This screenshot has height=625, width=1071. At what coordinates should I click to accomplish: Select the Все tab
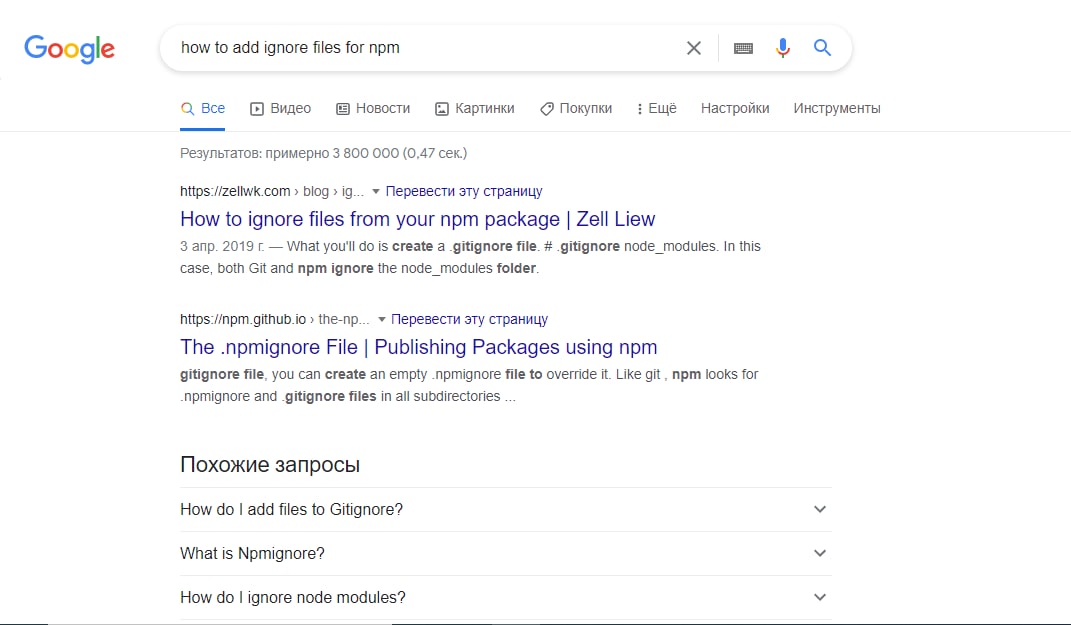click(x=203, y=108)
